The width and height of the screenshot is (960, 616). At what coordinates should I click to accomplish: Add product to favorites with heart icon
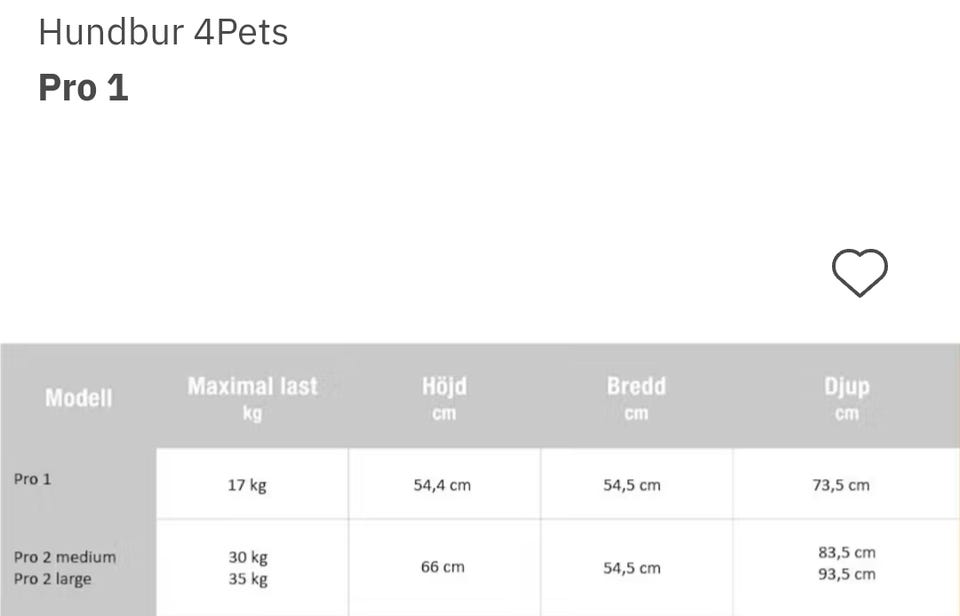point(859,272)
